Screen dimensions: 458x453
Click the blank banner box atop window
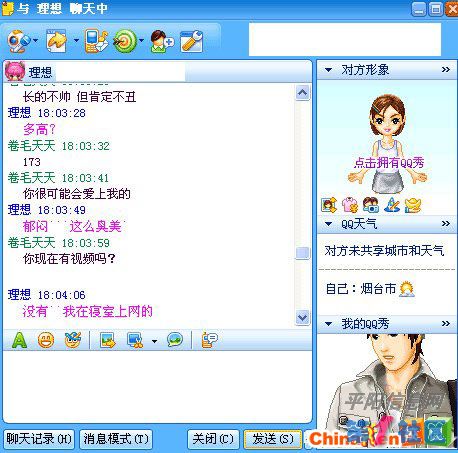tap(345, 39)
